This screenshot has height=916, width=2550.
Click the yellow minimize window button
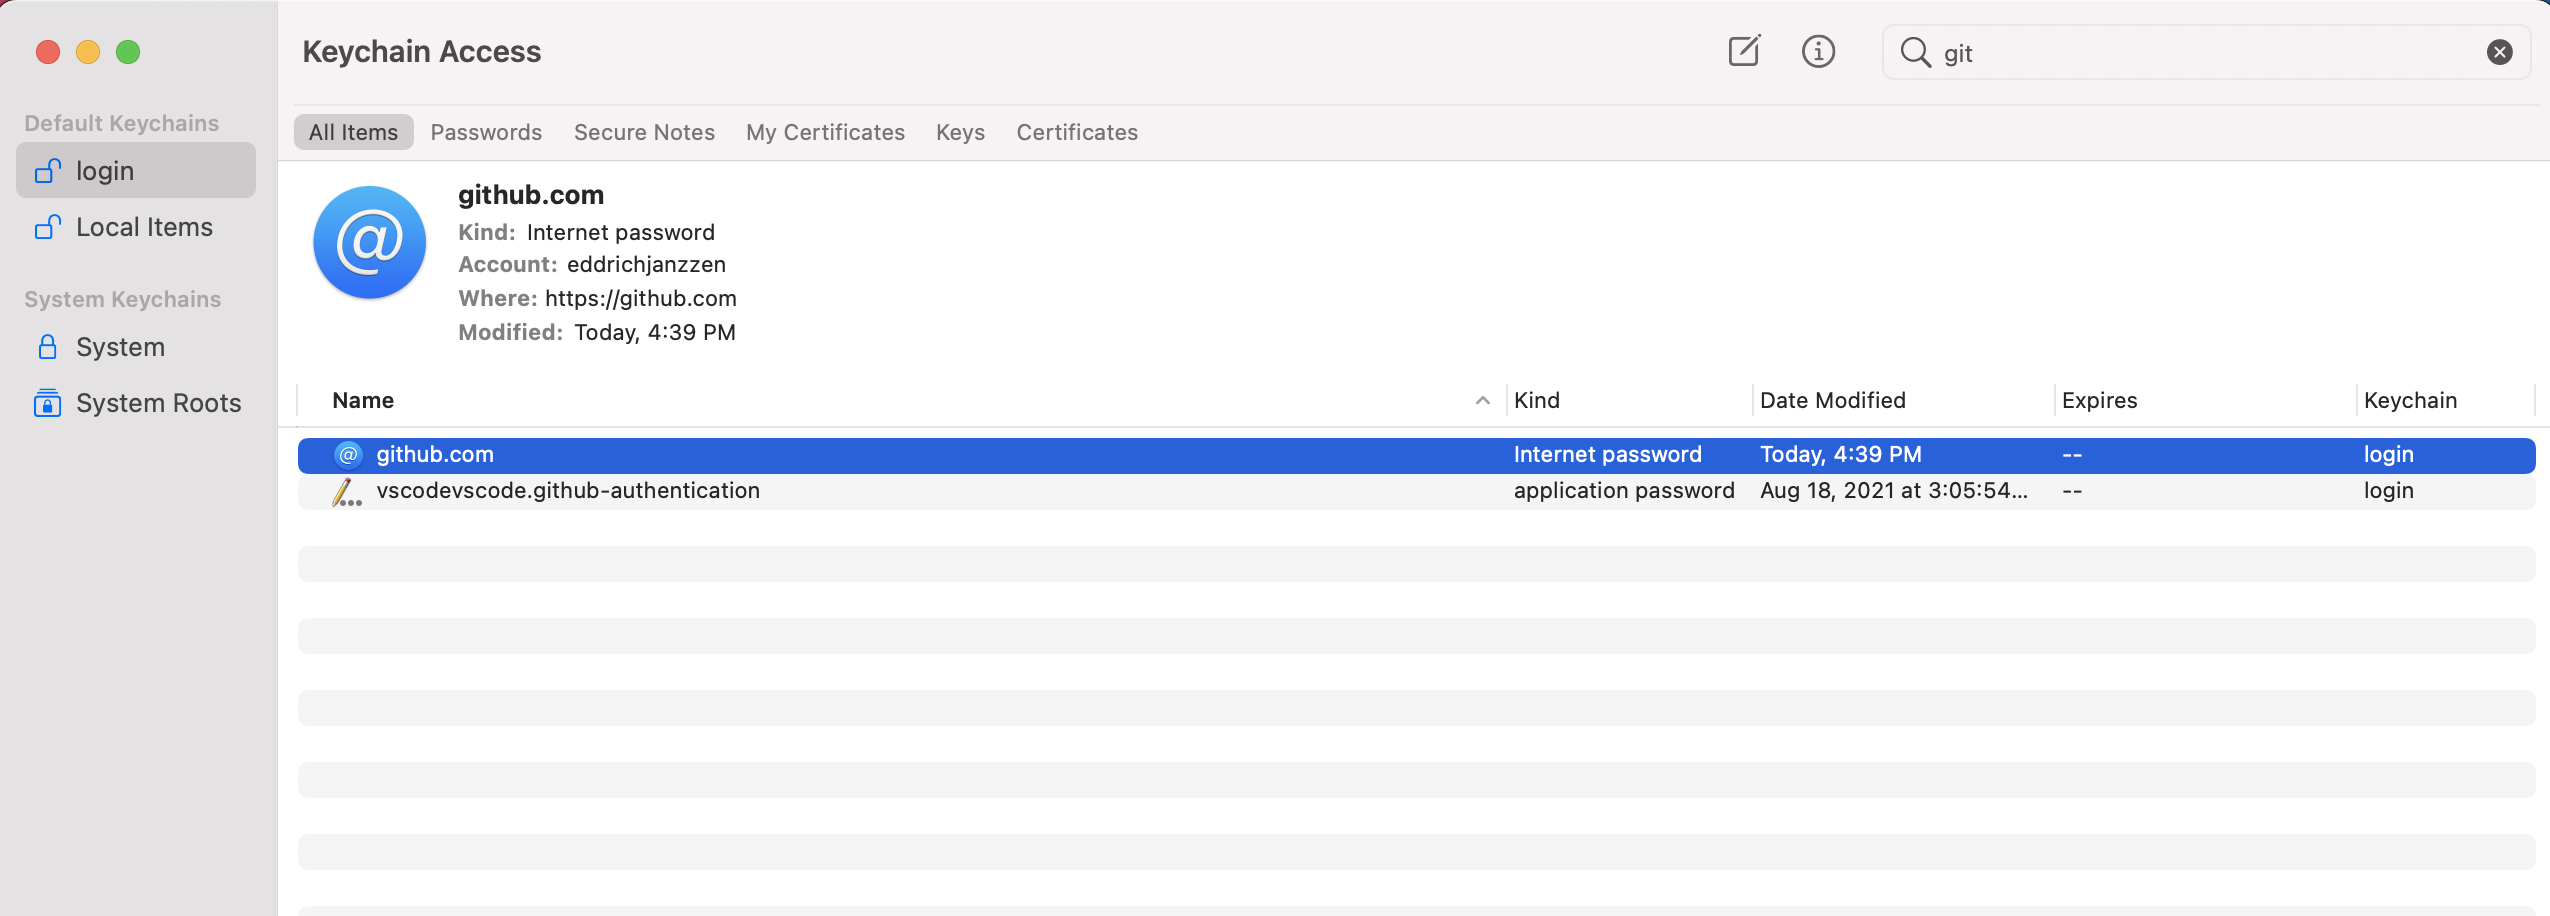pyautogui.click(x=88, y=52)
